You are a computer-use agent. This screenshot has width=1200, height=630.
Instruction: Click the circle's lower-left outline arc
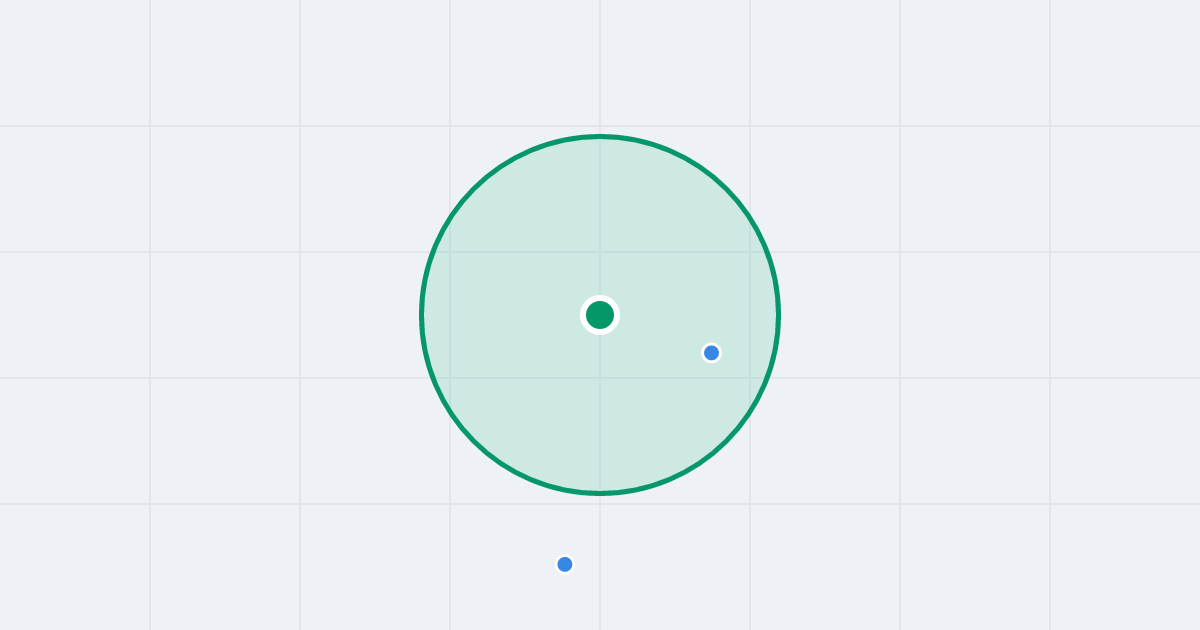(x=474, y=441)
